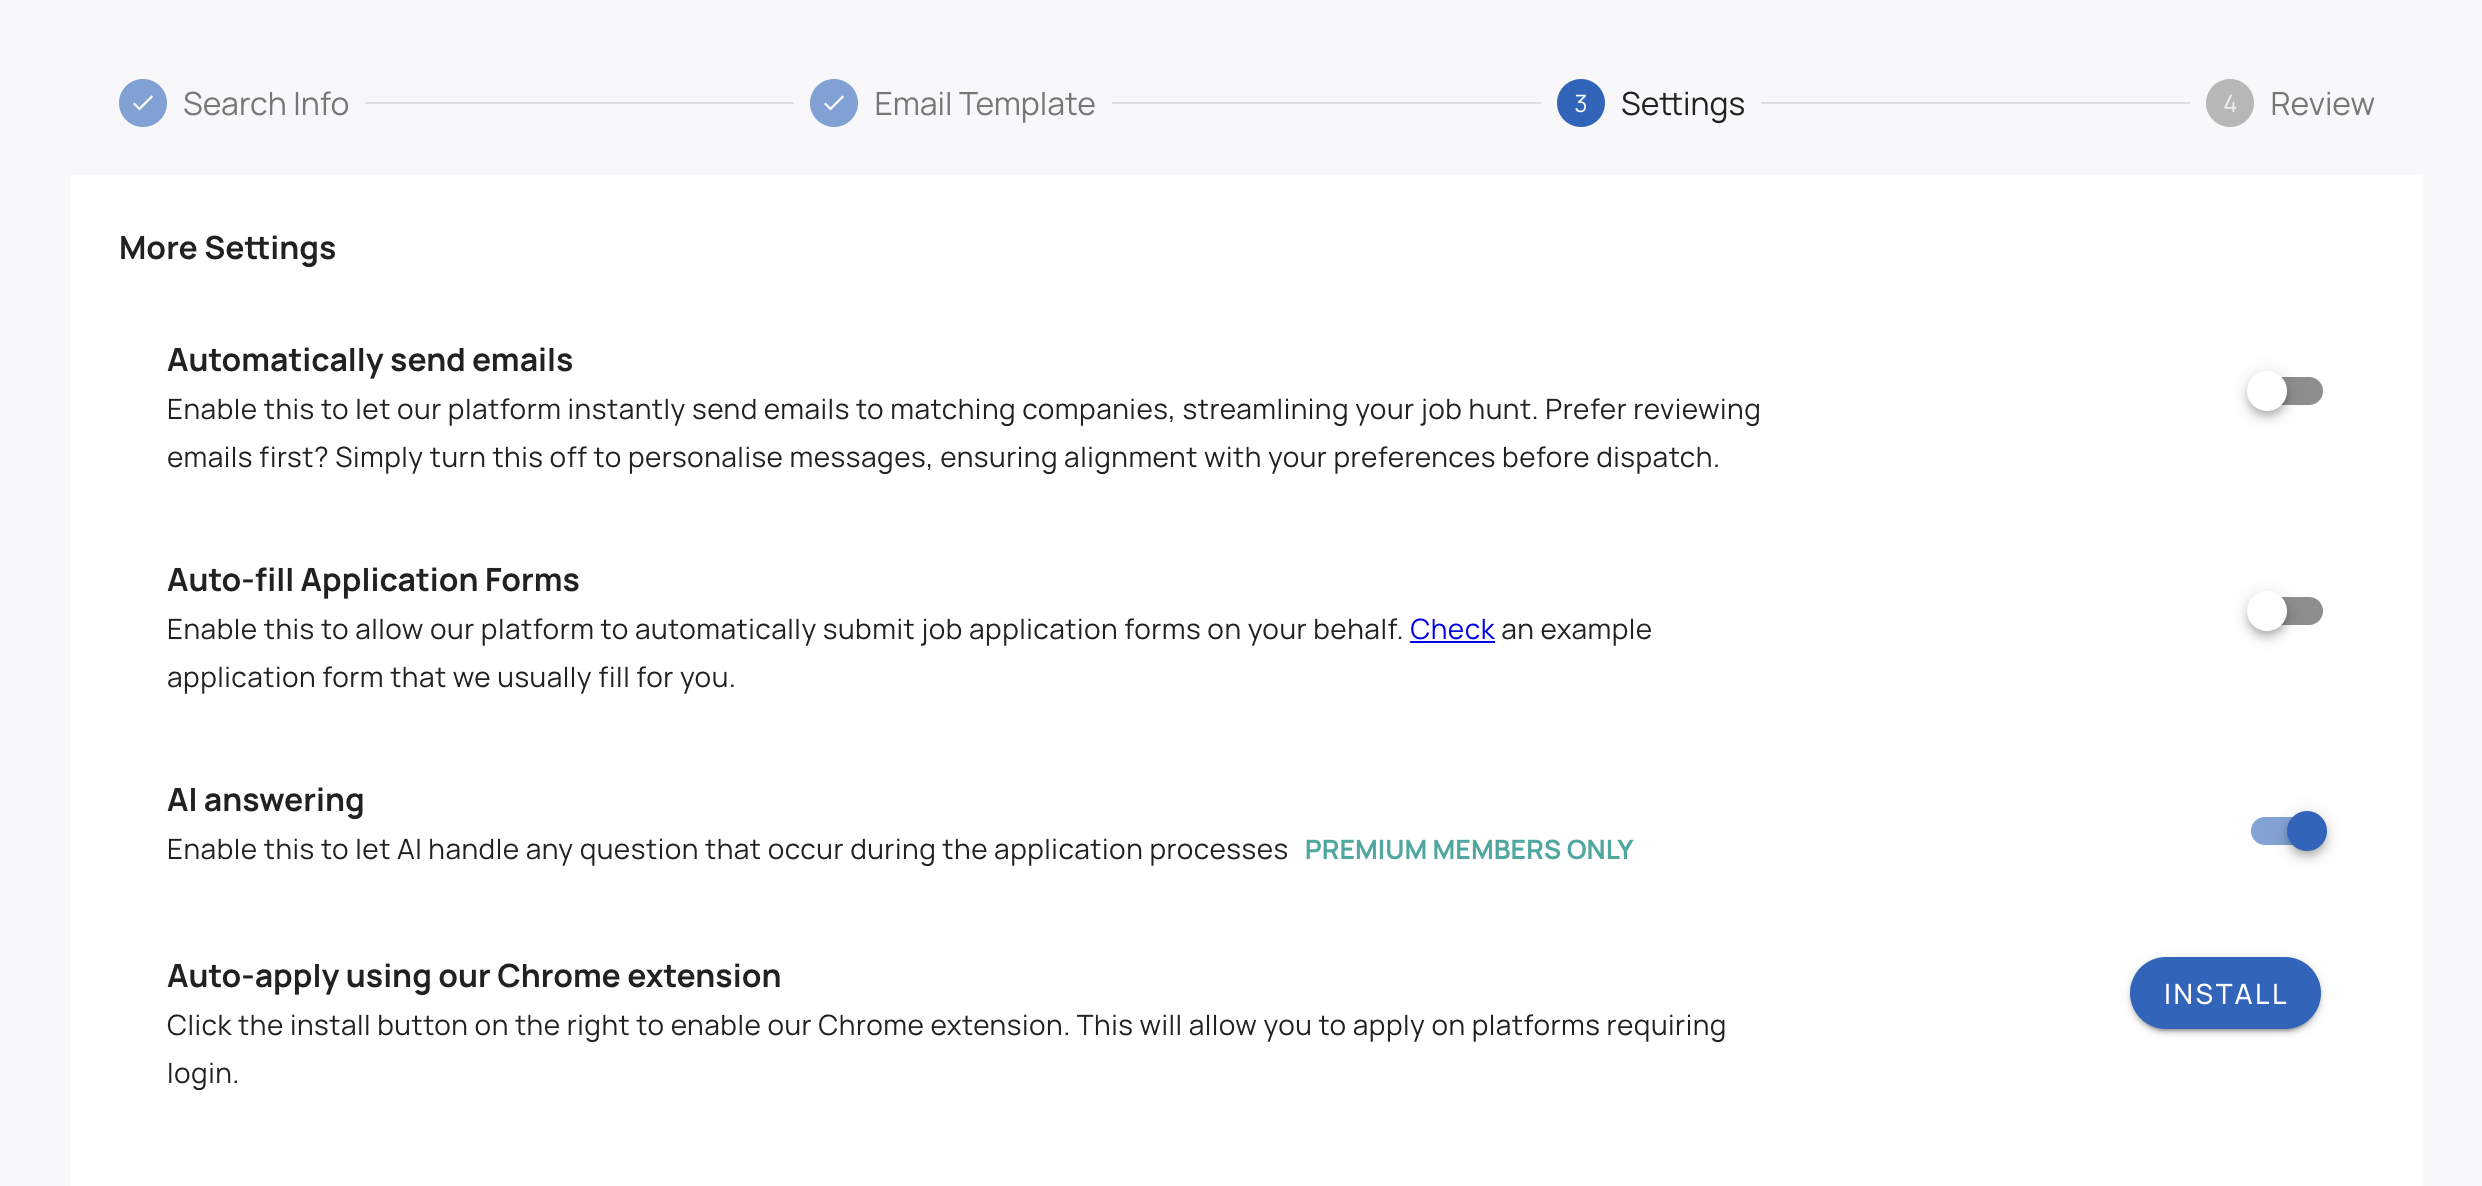Click the Email Template checkmark icon
Screen dimensions: 2482x1186
pyautogui.click(x=835, y=103)
